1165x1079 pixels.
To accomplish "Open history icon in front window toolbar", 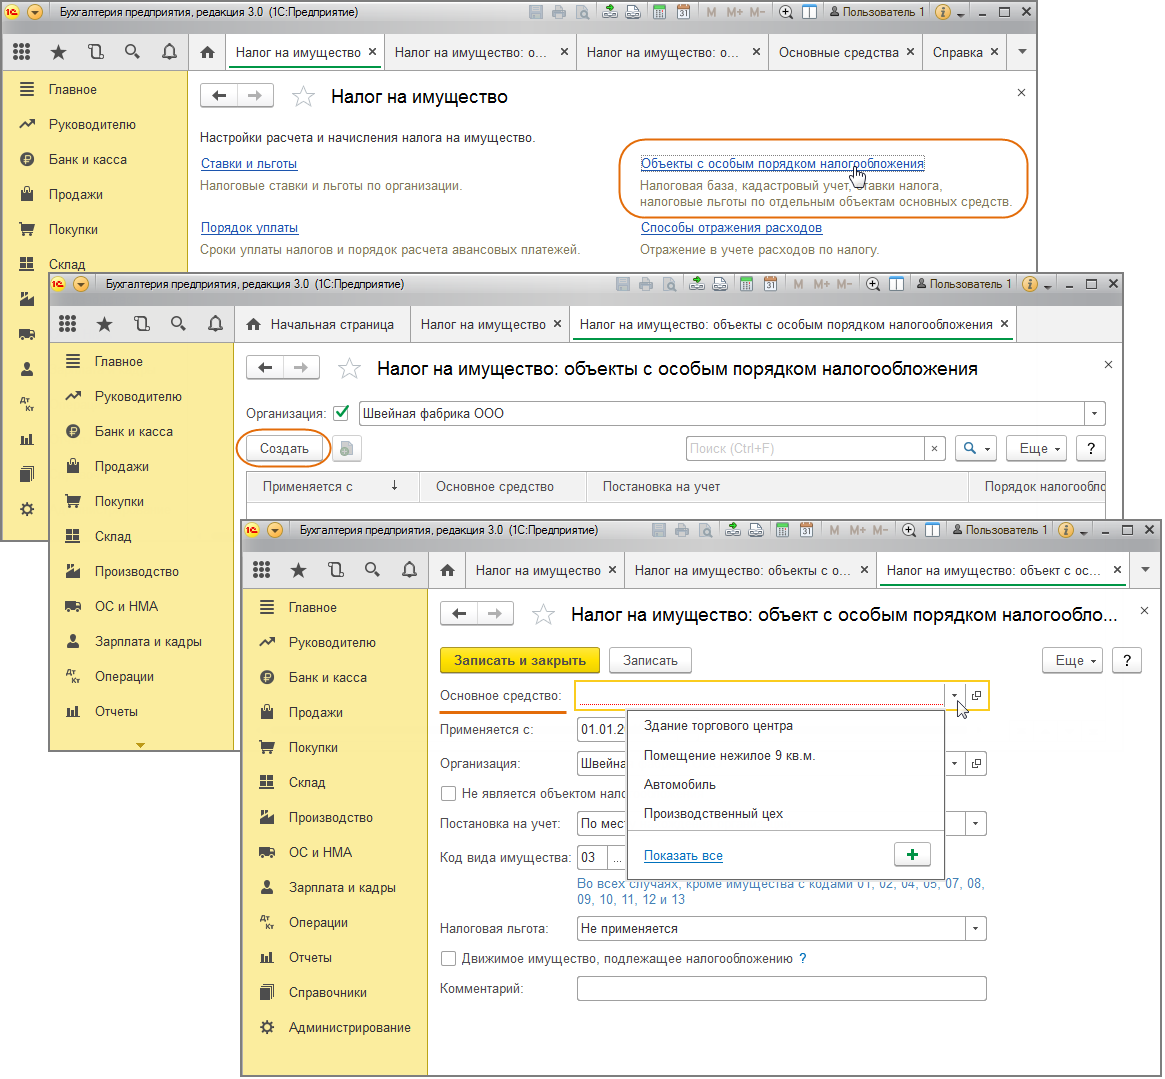I will coord(336,570).
